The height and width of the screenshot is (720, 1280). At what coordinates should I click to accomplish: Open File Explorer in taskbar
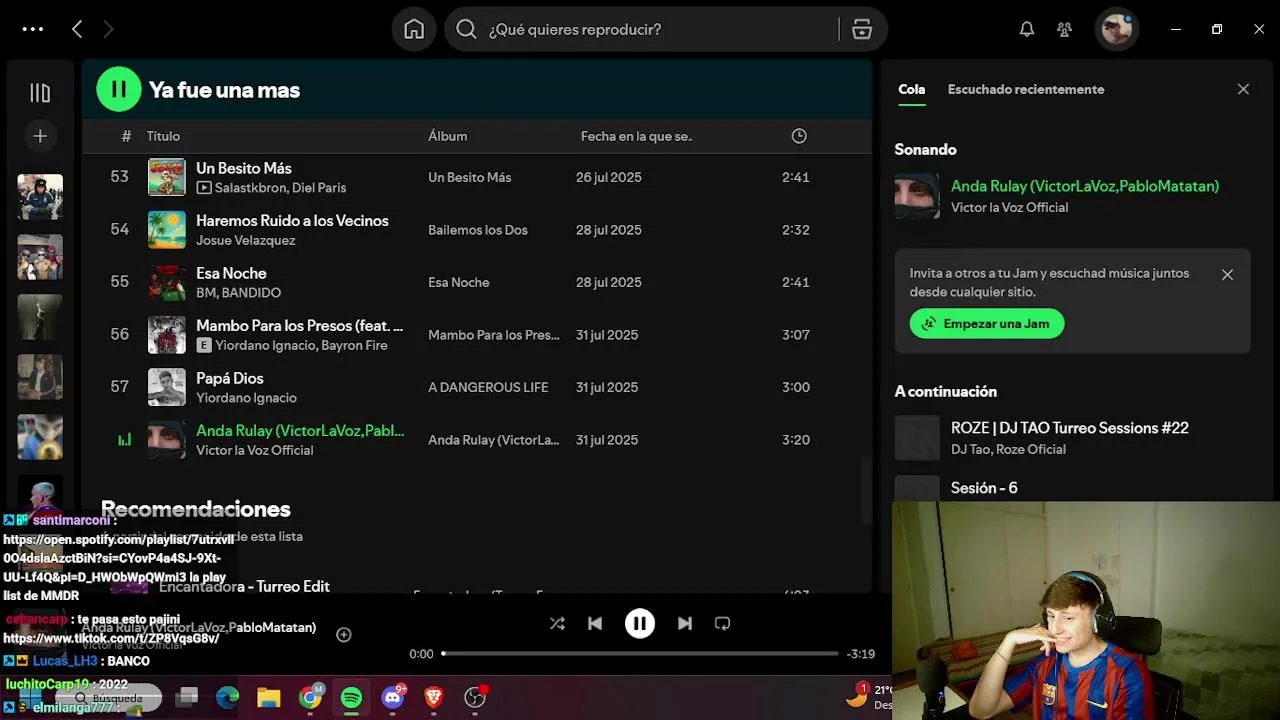[x=269, y=697]
